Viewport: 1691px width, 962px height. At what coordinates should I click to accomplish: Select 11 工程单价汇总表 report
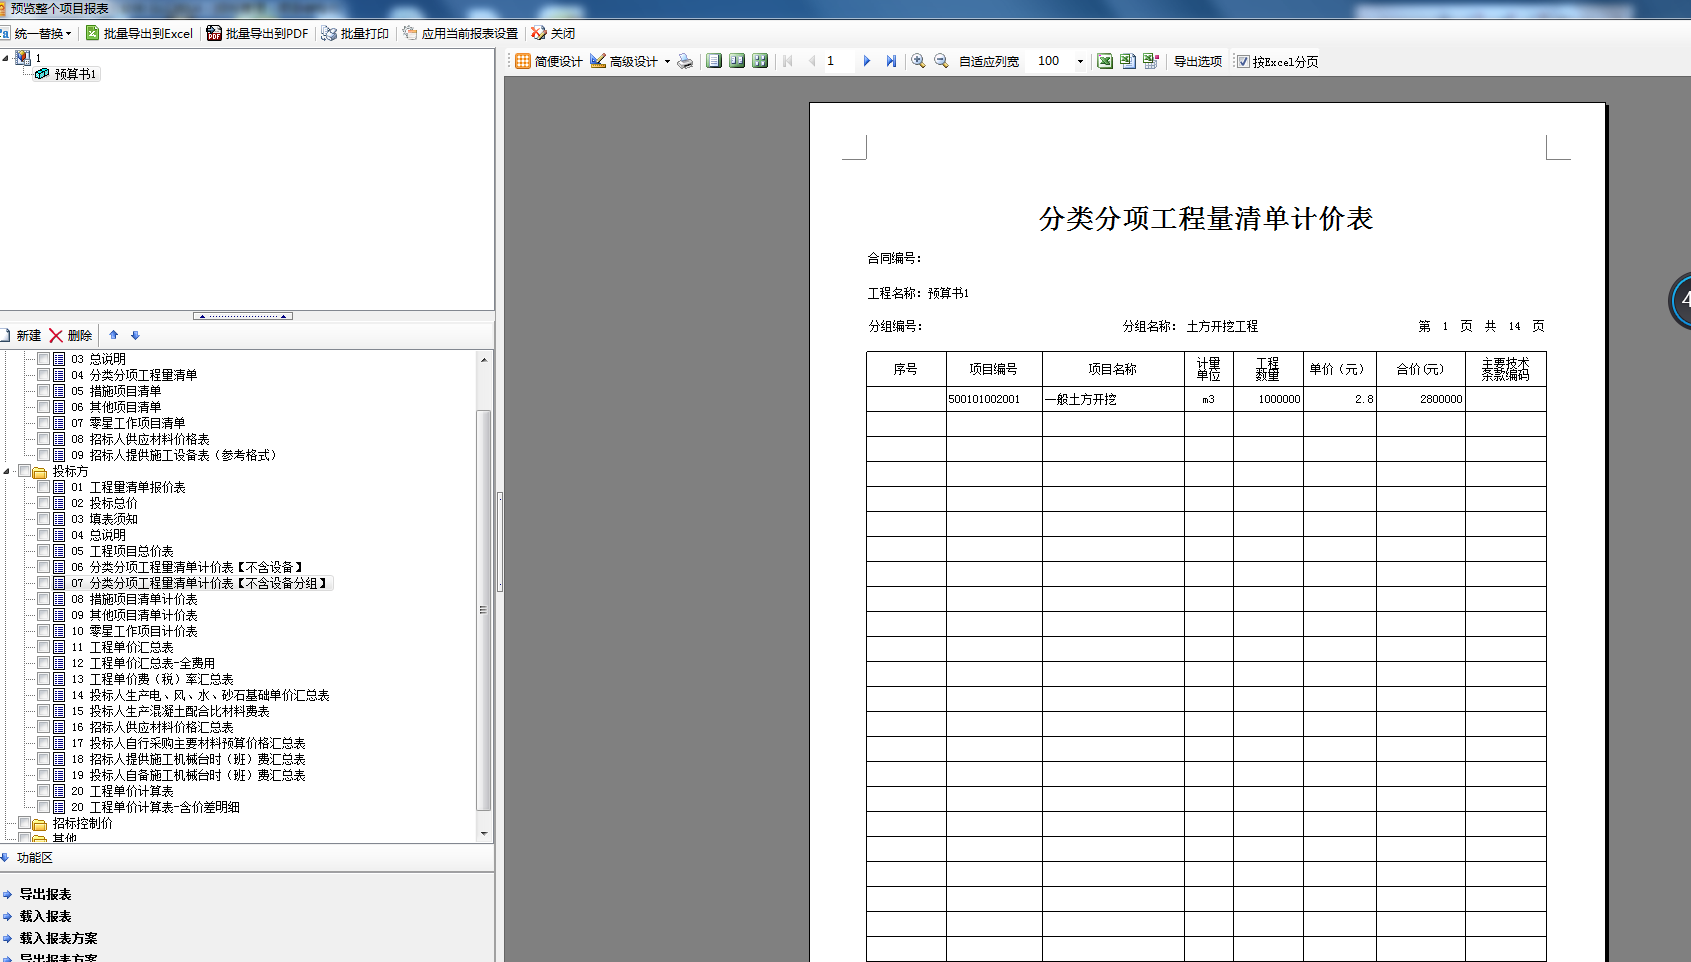tap(122, 647)
